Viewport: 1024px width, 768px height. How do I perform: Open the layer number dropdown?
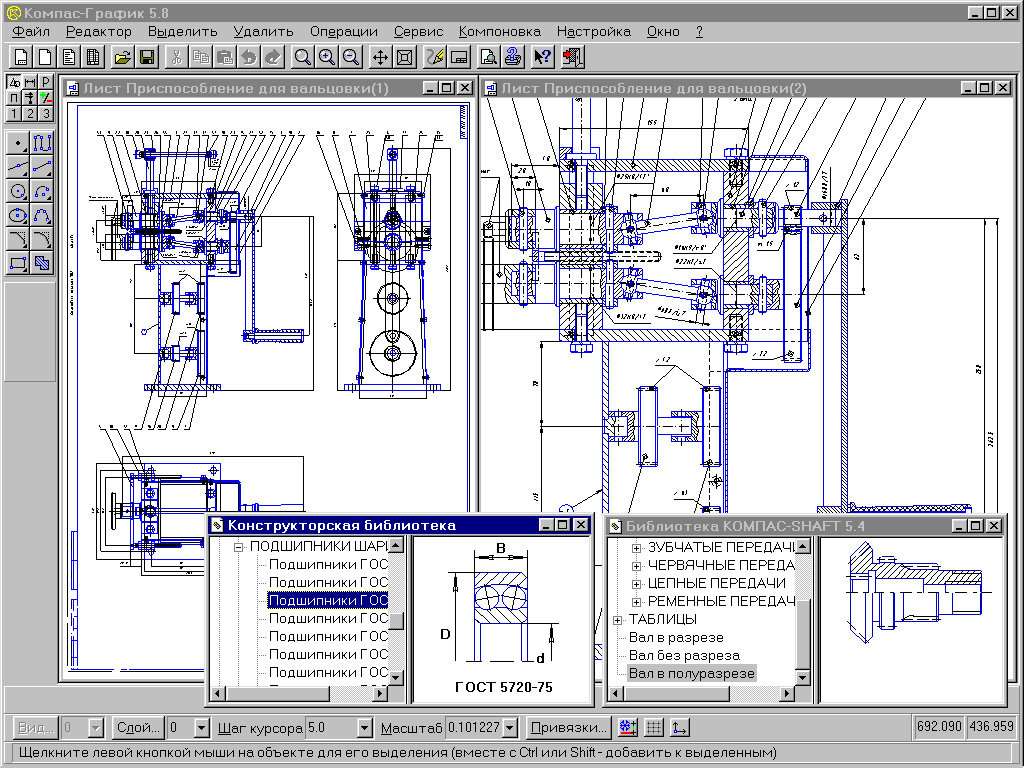(202, 727)
